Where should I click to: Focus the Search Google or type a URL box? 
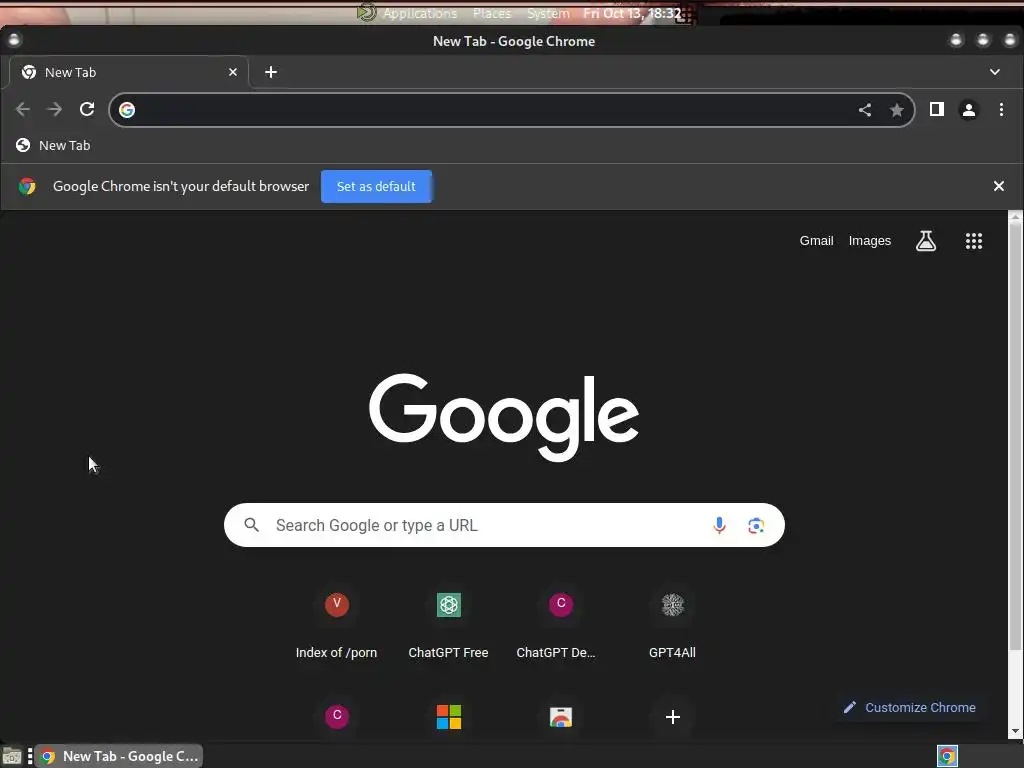tap(504, 525)
